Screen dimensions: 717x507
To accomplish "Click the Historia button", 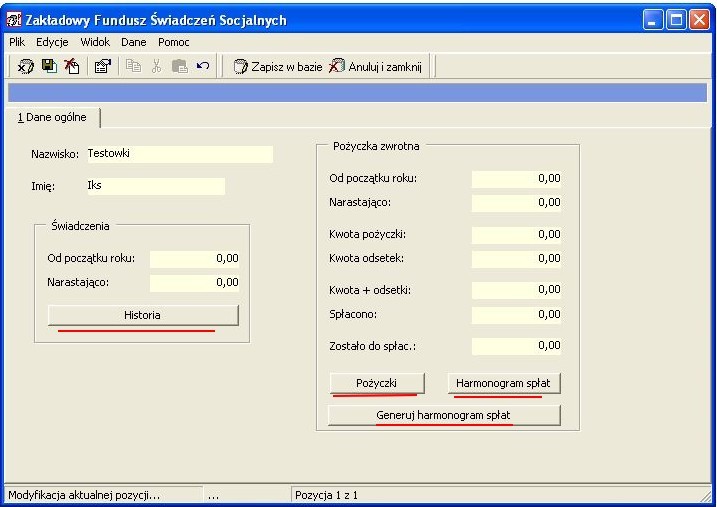I will 143,315.
